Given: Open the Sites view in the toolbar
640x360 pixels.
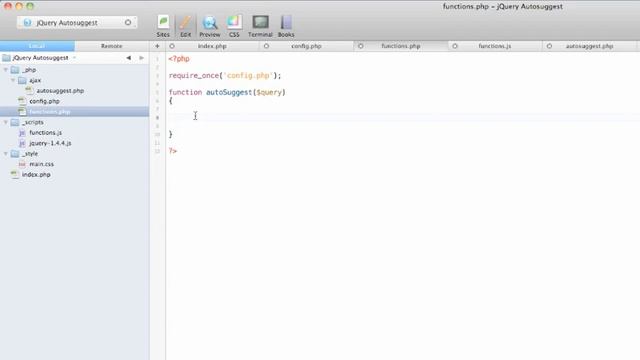Looking at the screenshot, I should coord(163,27).
